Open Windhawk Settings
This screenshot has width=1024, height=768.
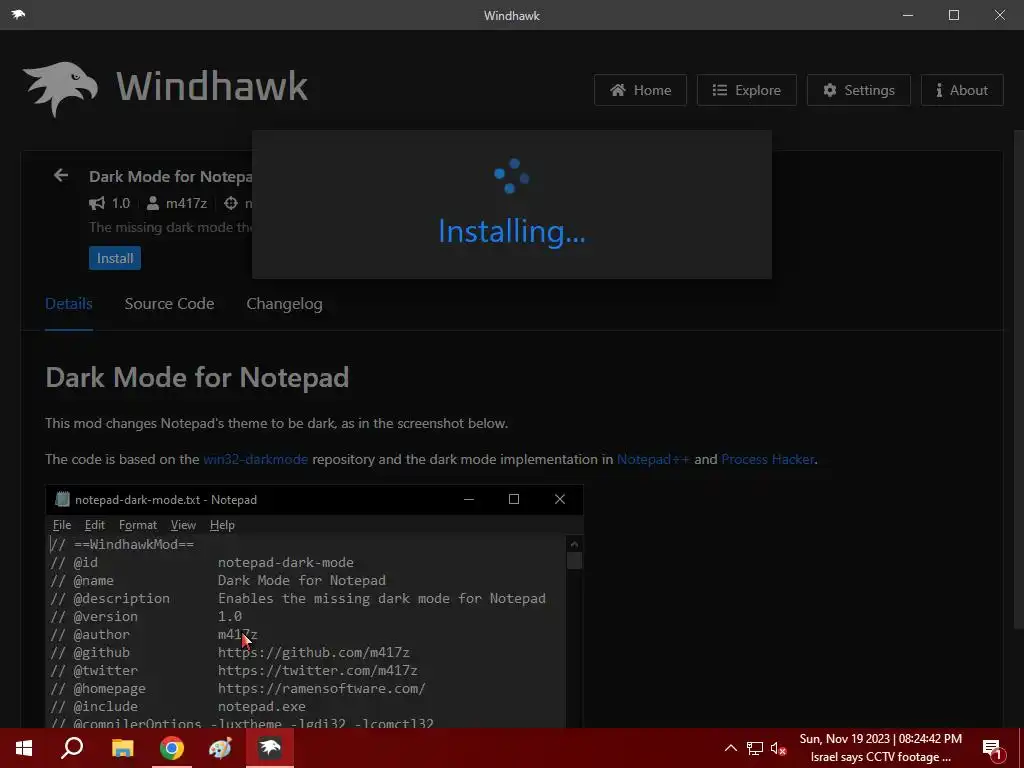(859, 90)
